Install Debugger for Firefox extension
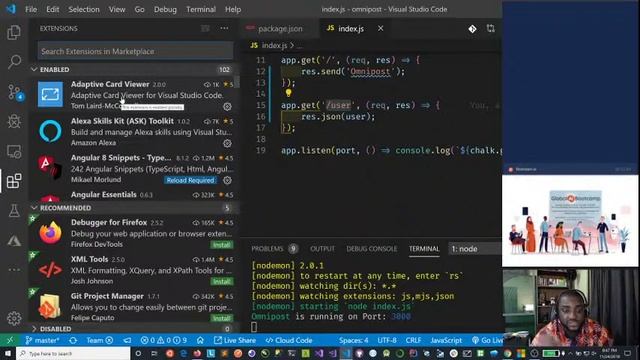 tap(222, 244)
